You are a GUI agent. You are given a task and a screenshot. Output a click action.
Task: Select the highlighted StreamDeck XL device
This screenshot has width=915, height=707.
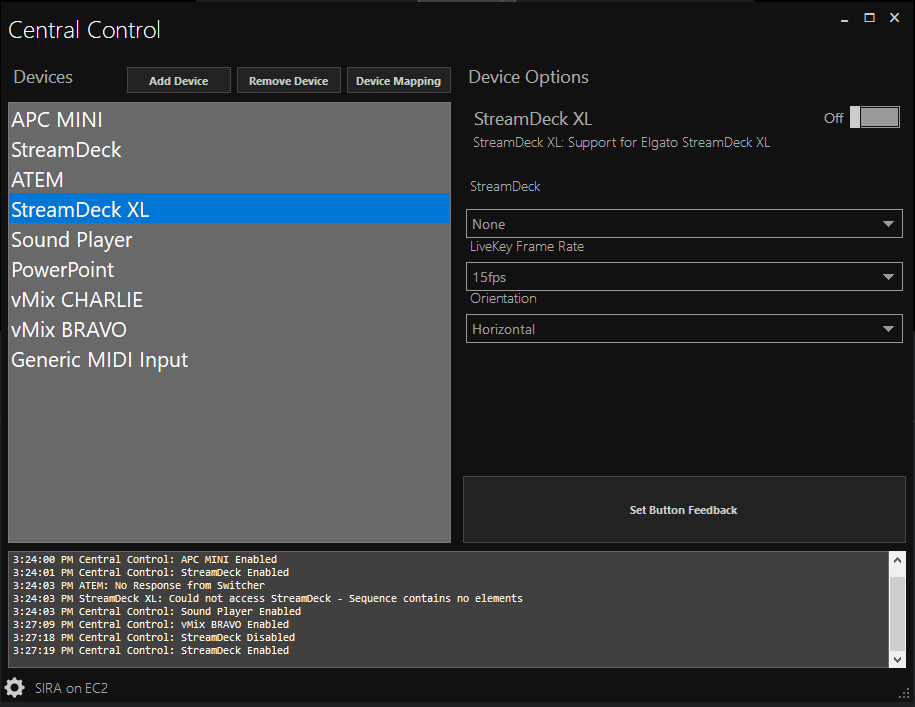[x=230, y=209]
